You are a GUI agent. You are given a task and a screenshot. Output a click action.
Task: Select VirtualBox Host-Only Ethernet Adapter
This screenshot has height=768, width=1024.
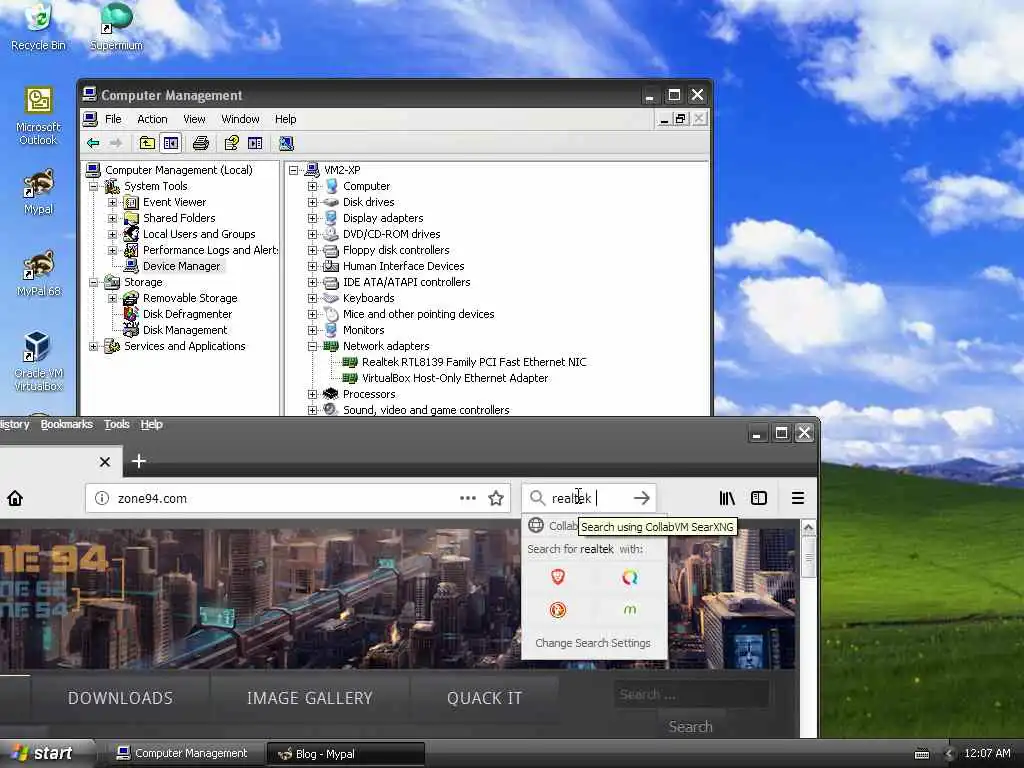point(455,378)
